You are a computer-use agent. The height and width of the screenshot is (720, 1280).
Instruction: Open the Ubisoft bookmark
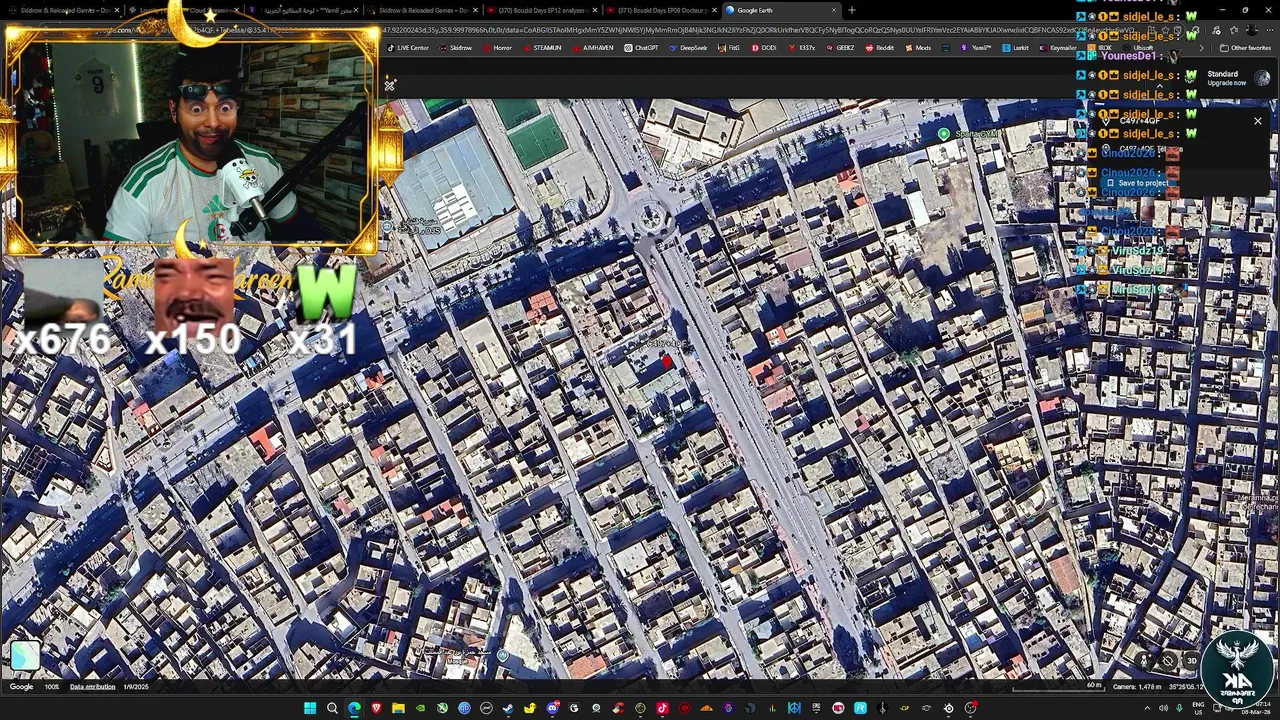[1138, 48]
